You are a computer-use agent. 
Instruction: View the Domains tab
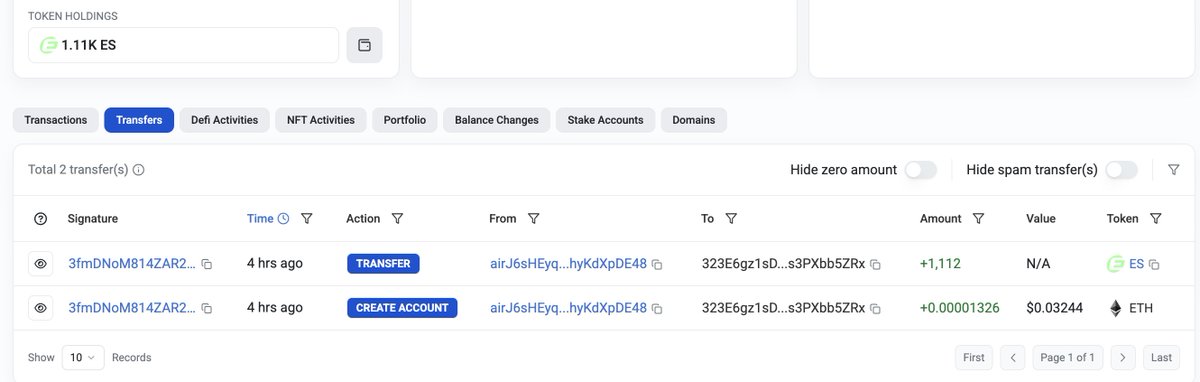(693, 120)
